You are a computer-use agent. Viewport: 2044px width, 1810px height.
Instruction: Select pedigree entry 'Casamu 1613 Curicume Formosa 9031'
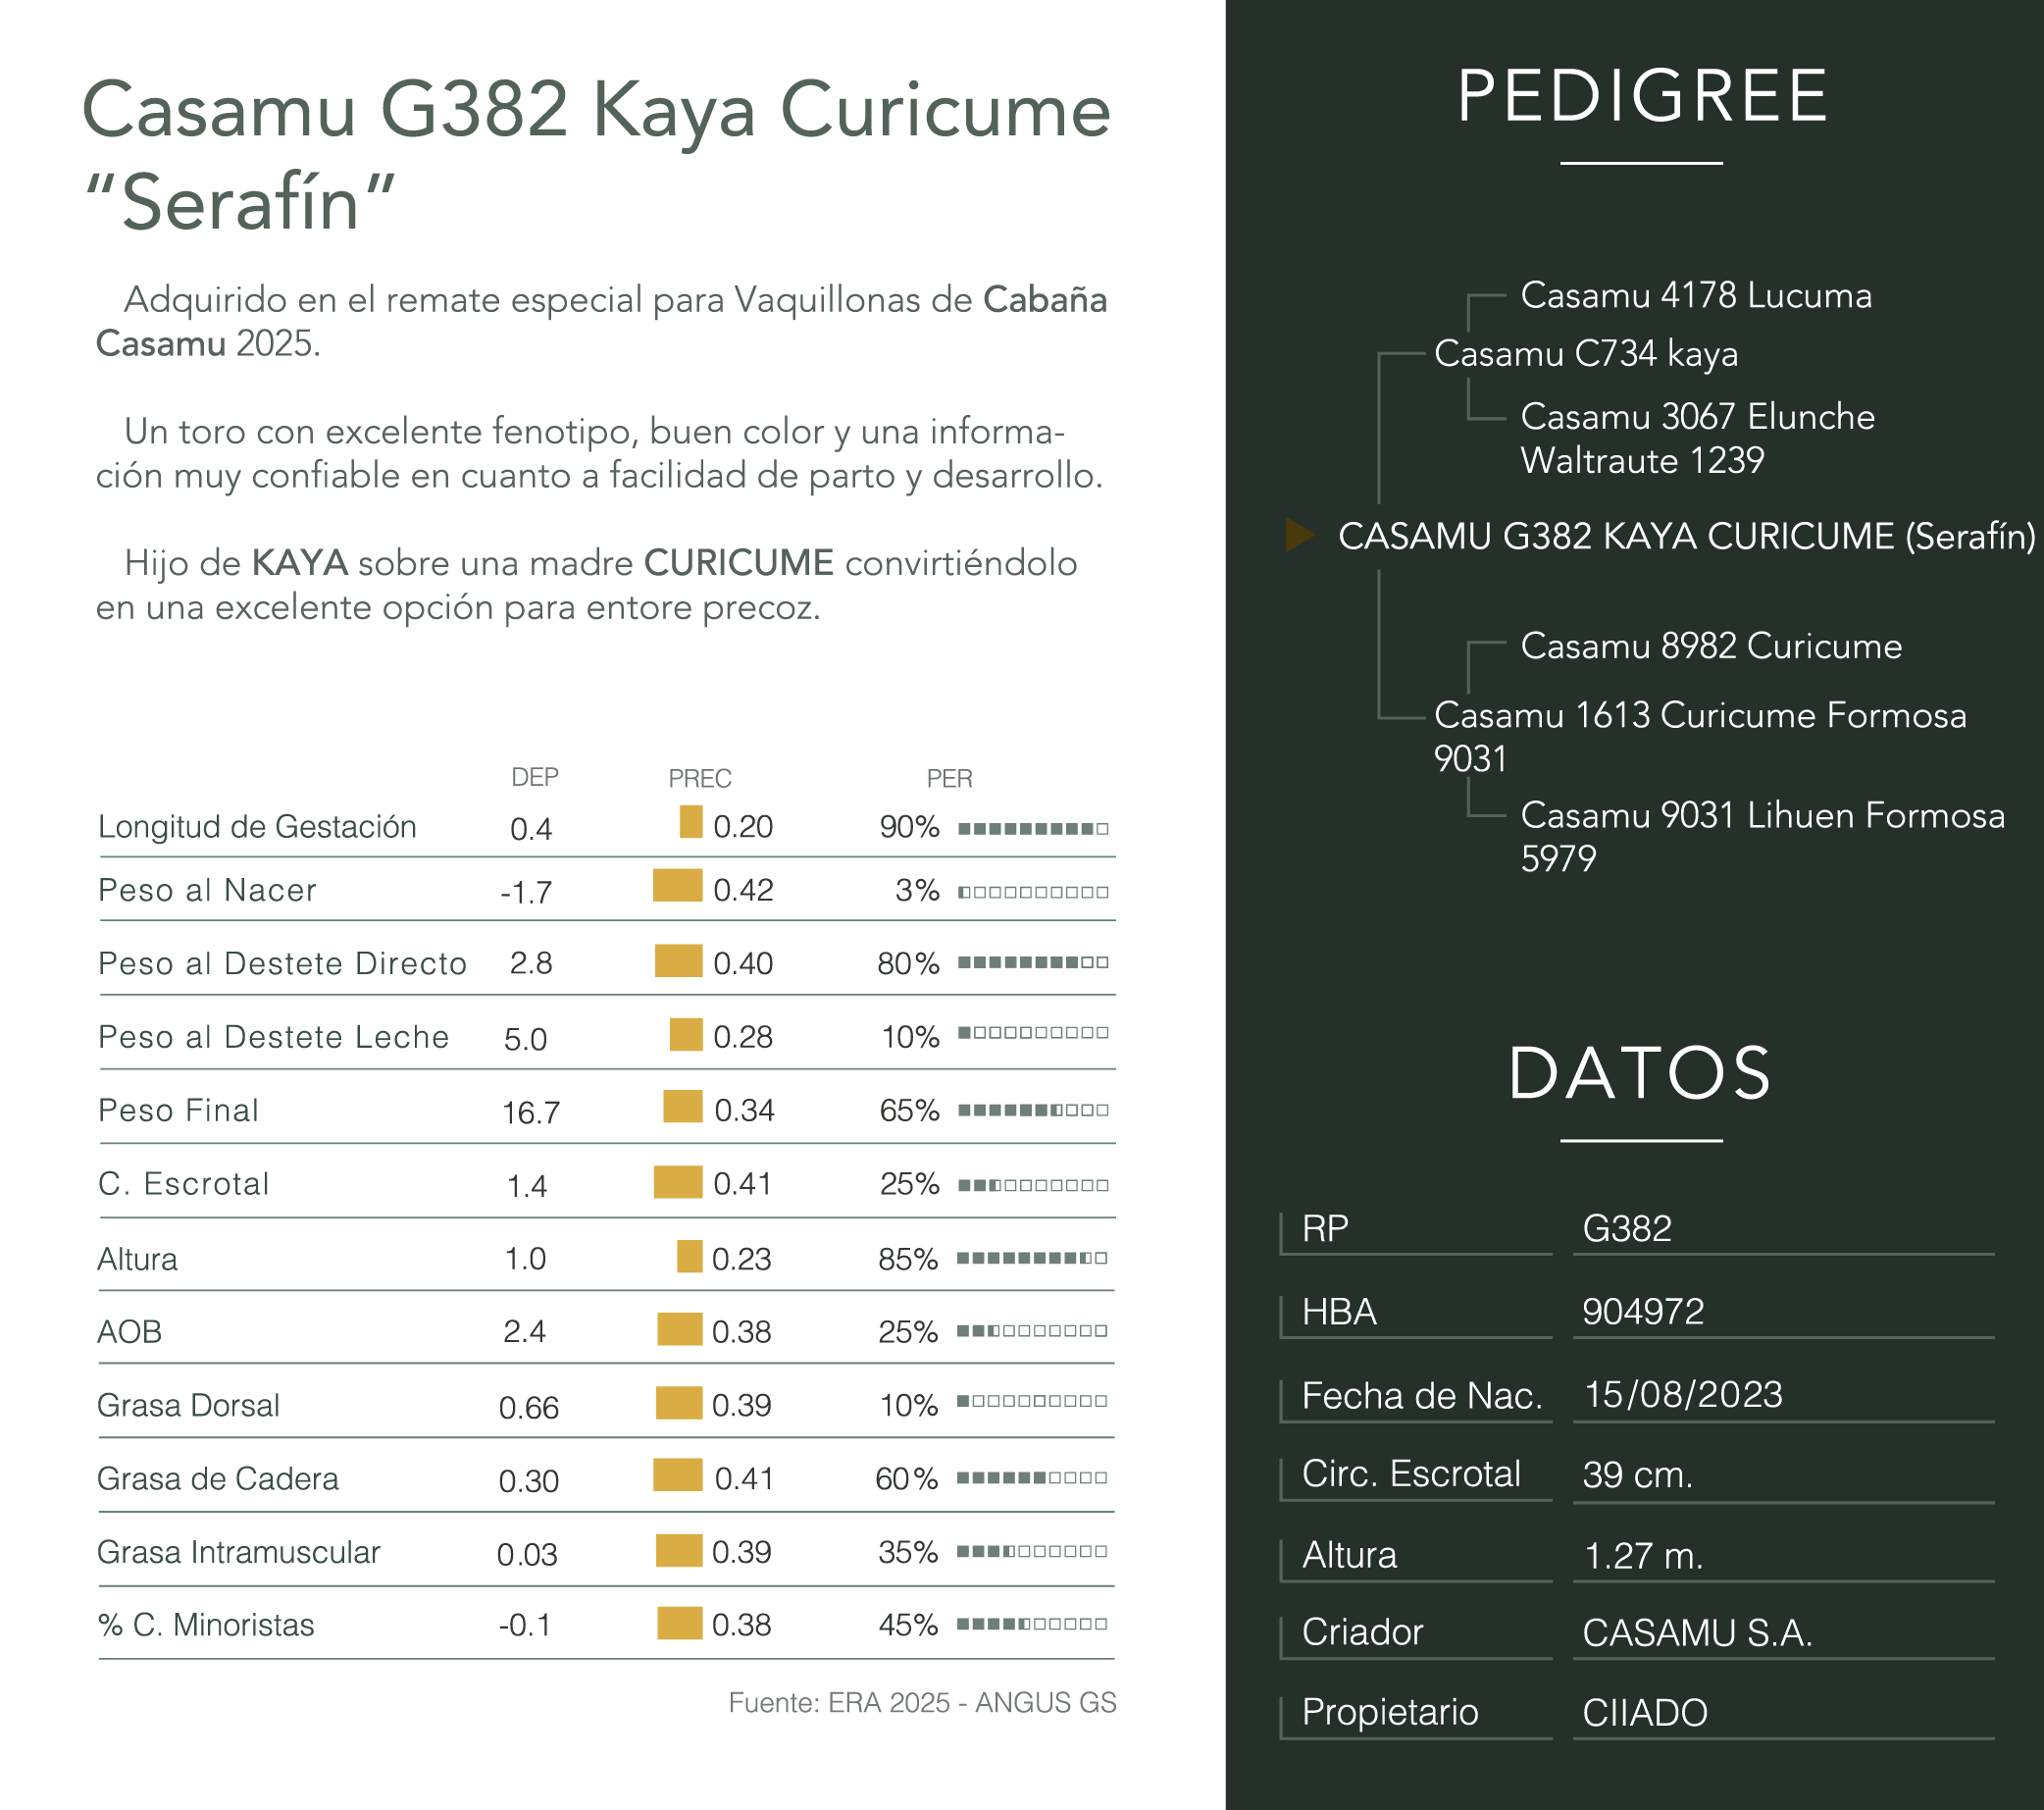(1700, 736)
